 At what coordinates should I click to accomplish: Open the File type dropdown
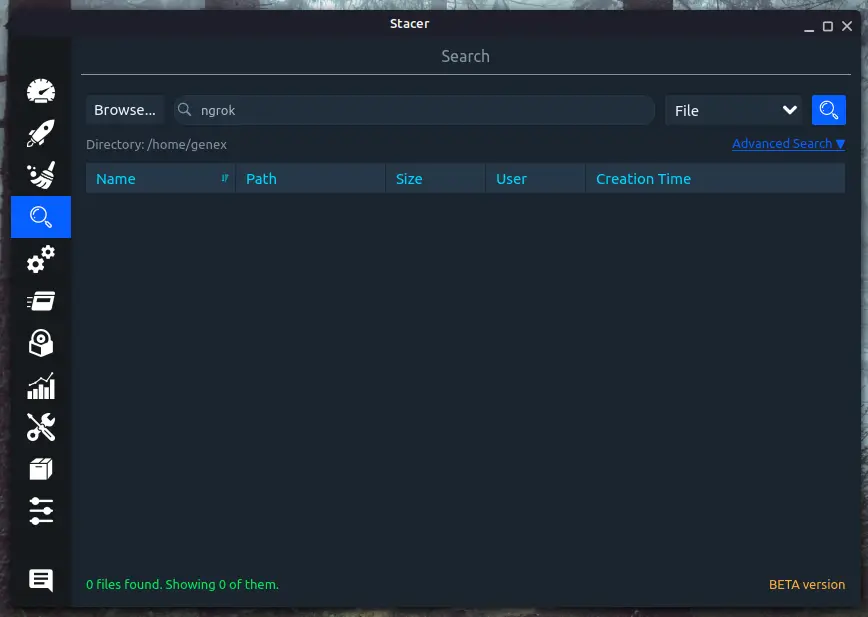pyautogui.click(x=734, y=110)
